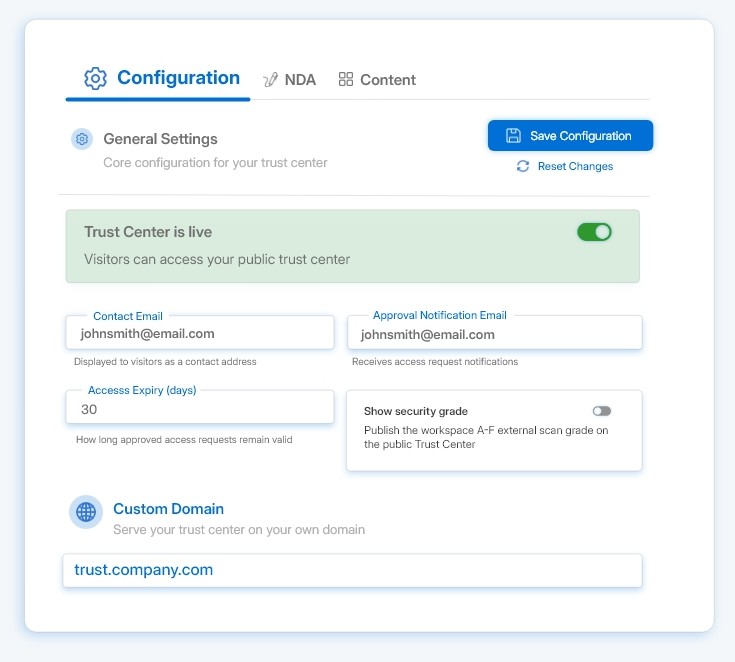Screen dimensions: 735x662
Task: Click the 'Trust Center is live' text
Action: (148, 232)
